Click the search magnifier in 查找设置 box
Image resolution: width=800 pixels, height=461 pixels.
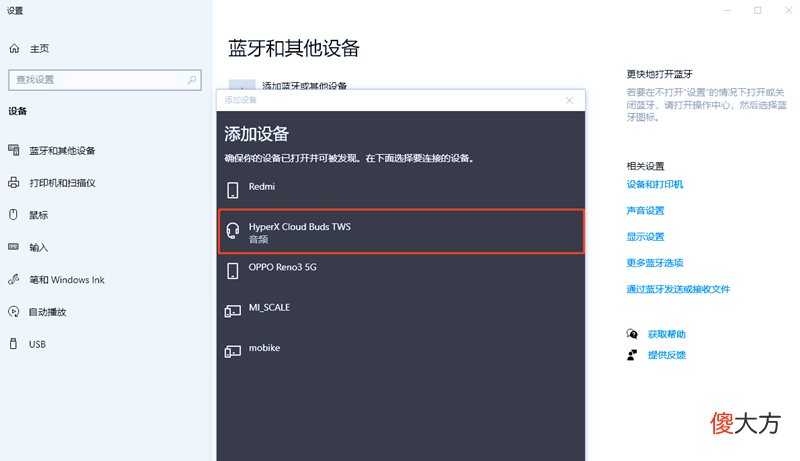192,80
